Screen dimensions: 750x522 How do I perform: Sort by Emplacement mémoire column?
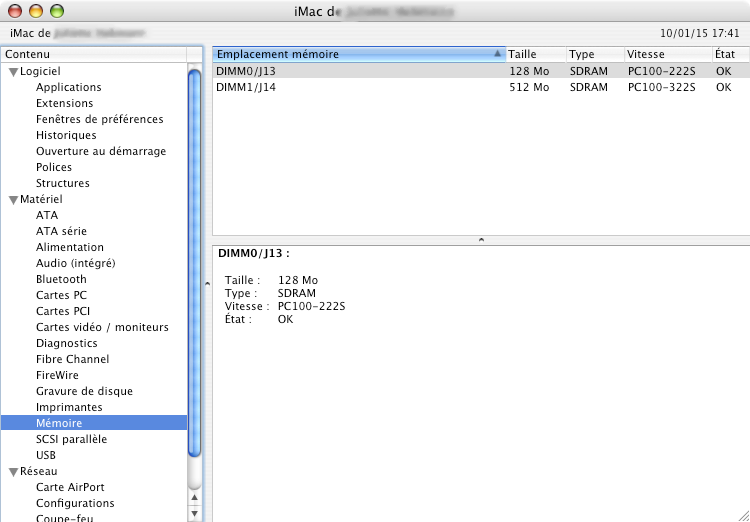(359, 54)
